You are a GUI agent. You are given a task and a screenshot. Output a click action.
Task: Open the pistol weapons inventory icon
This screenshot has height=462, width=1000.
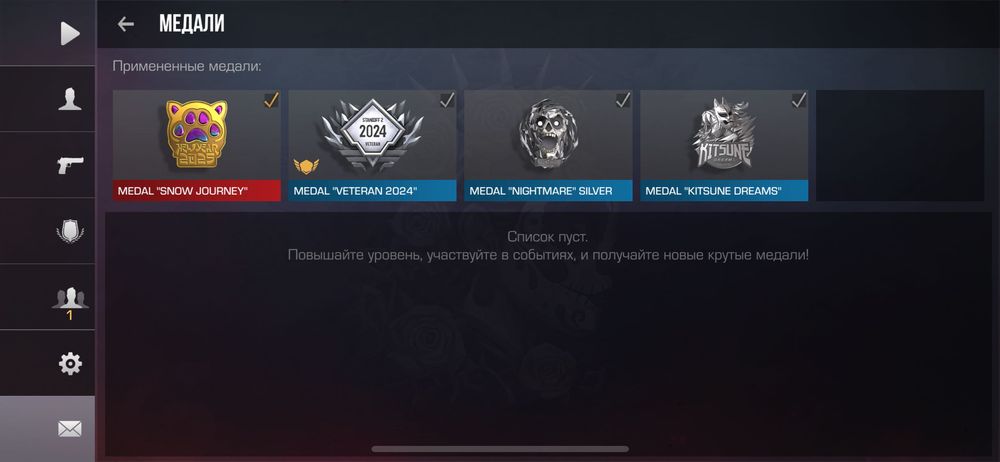(70, 165)
